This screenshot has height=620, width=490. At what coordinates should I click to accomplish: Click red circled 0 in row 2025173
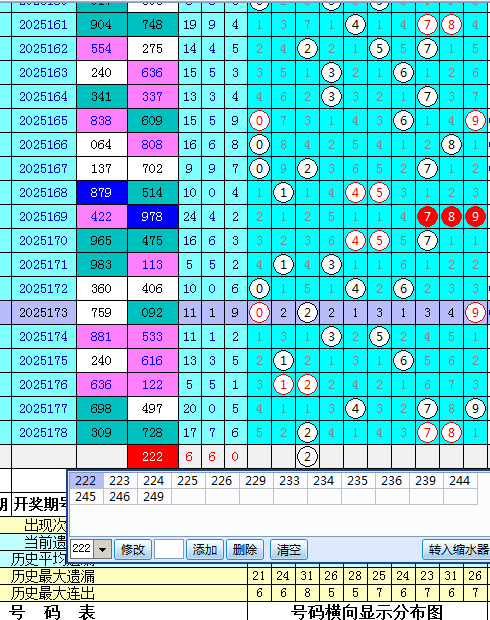pyautogui.click(x=259, y=313)
